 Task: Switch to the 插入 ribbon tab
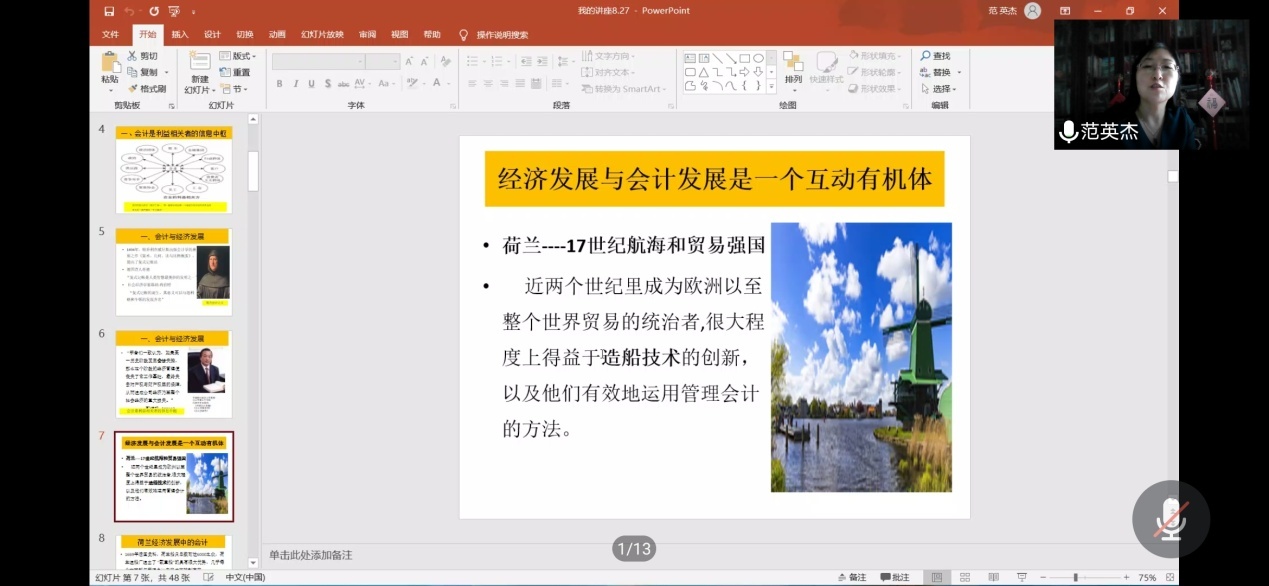click(178, 33)
